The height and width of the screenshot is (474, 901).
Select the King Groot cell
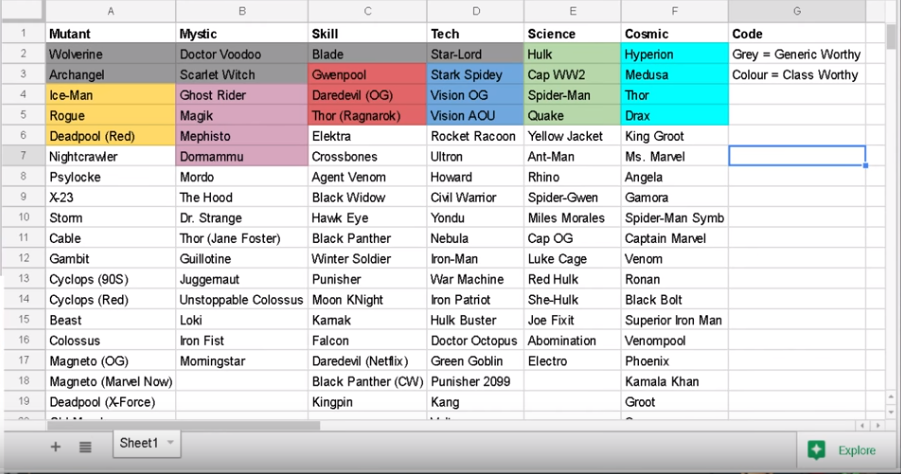675,136
